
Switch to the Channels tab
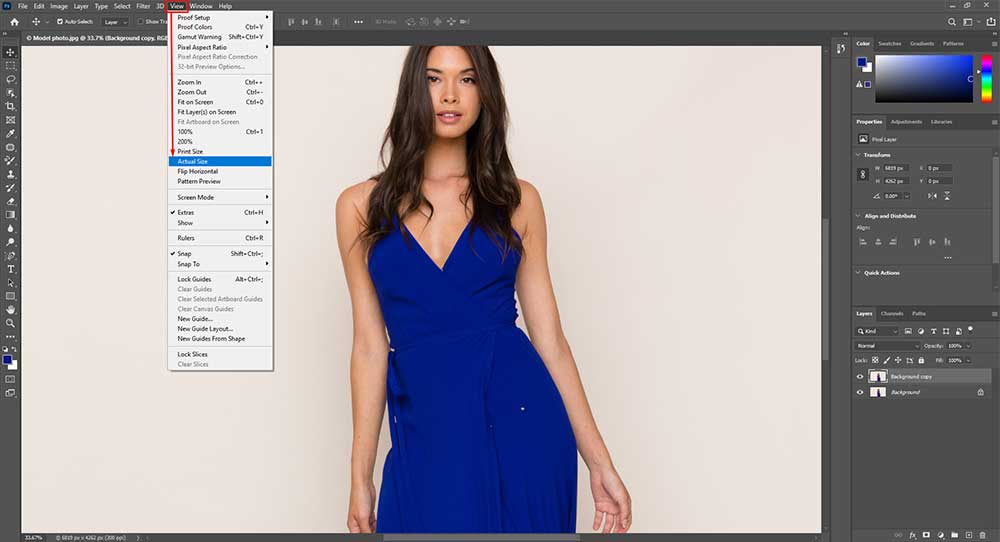[x=892, y=313]
